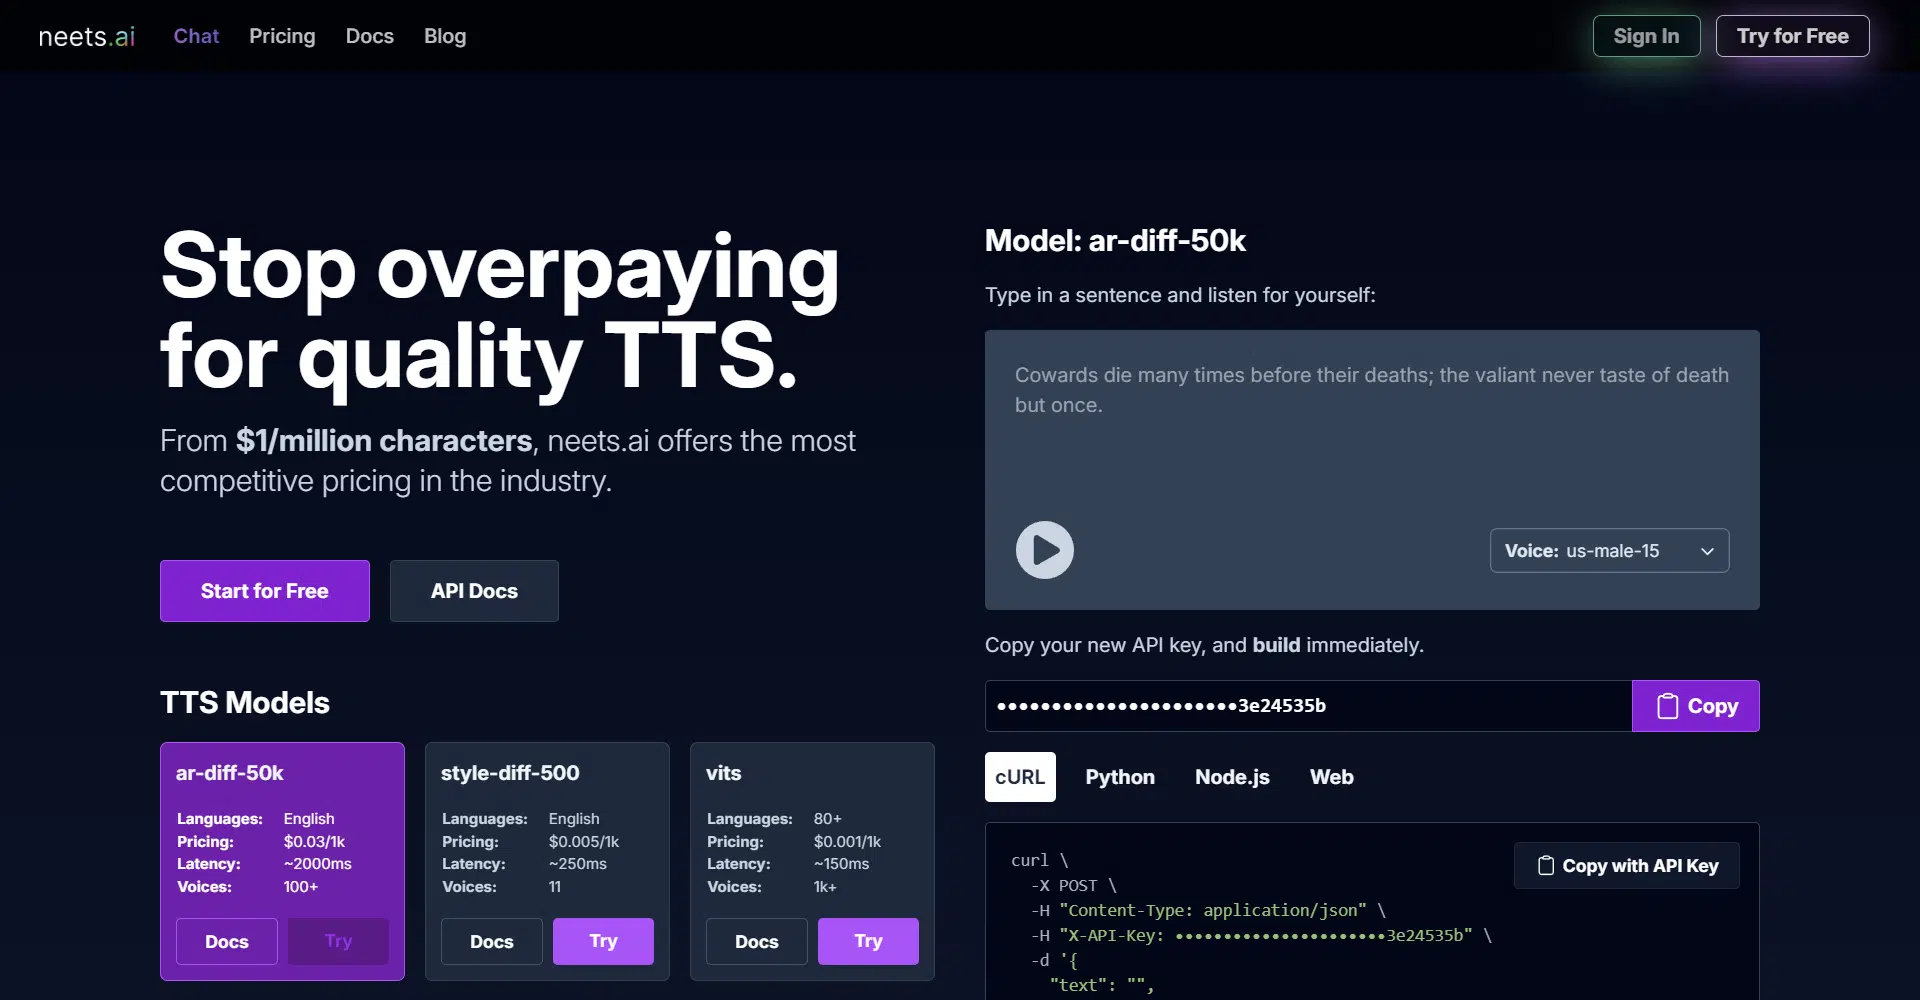Image resolution: width=1920 pixels, height=1000 pixels.
Task: Click the neets.ai logo
Action: 86,36
